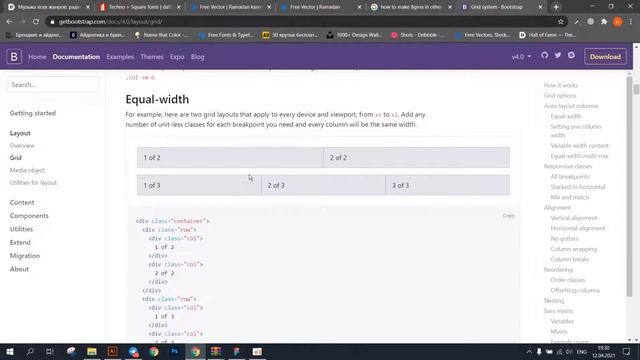
Task: Open Media object in sidebar
Action: tap(27, 170)
